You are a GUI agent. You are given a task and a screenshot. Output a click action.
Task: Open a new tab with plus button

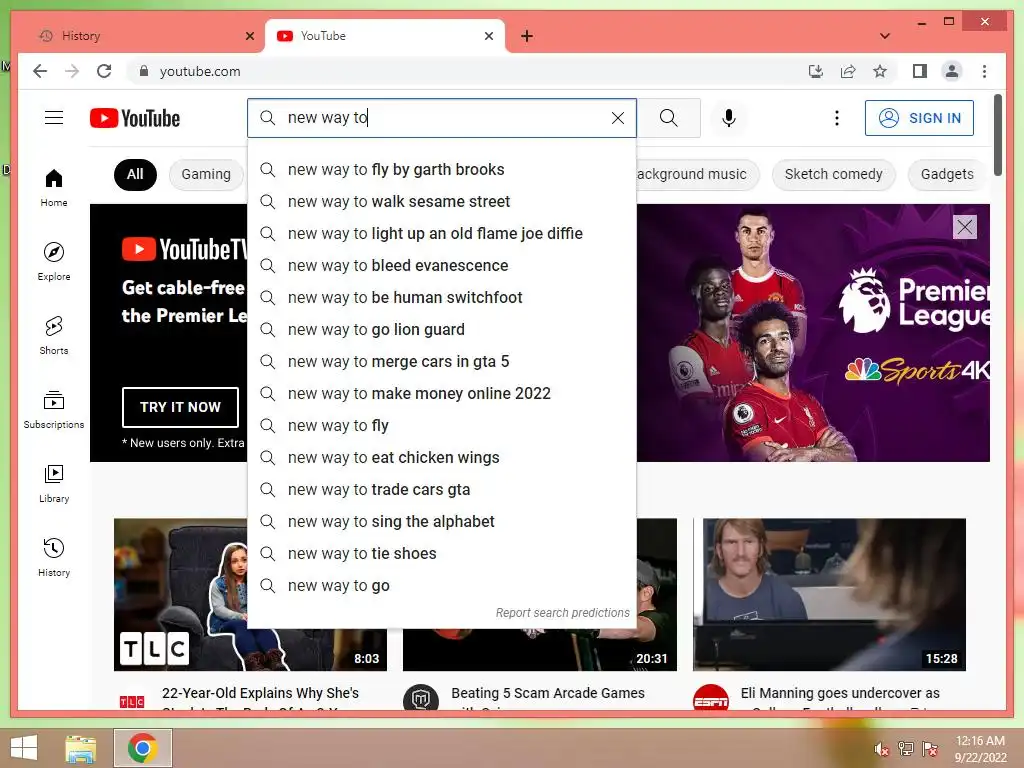point(527,36)
